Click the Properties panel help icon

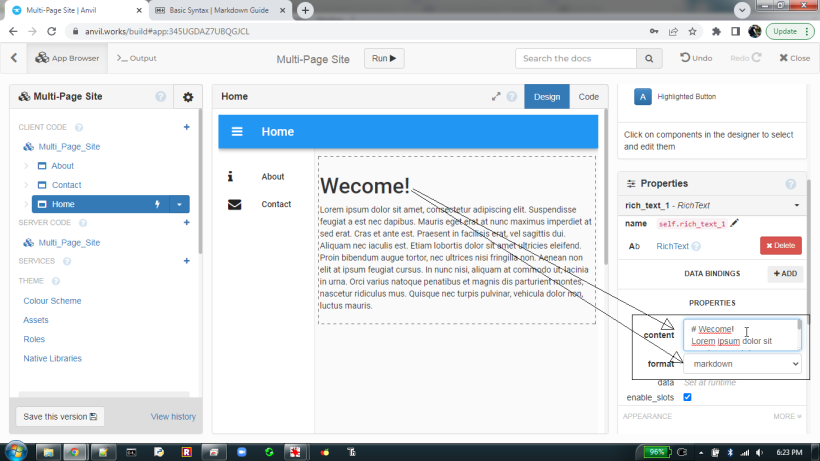tap(790, 184)
